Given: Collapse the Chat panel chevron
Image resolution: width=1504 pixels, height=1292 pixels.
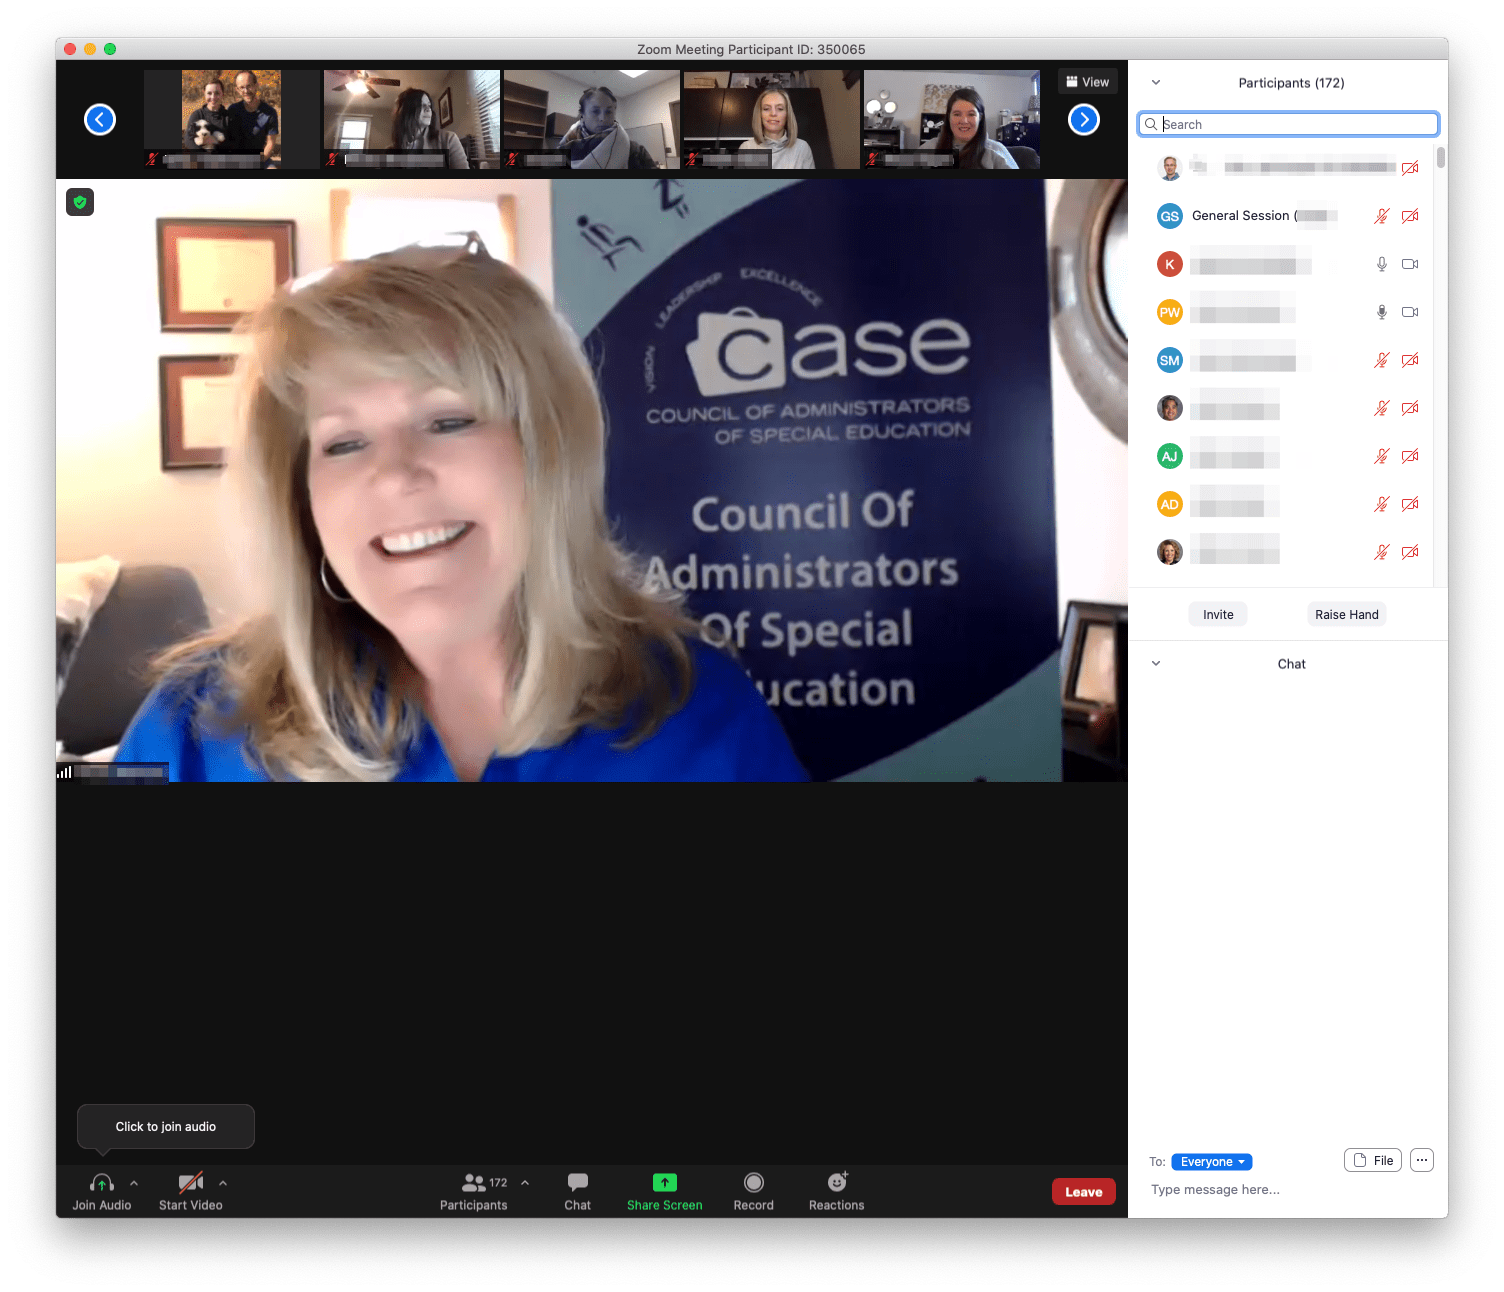Looking at the screenshot, I should tap(1156, 664).
